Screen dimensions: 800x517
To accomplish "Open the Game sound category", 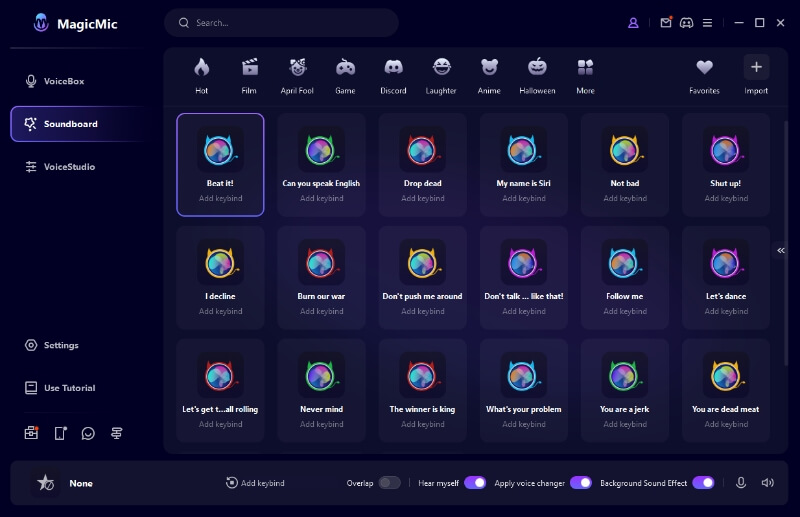I will point(345,76).
